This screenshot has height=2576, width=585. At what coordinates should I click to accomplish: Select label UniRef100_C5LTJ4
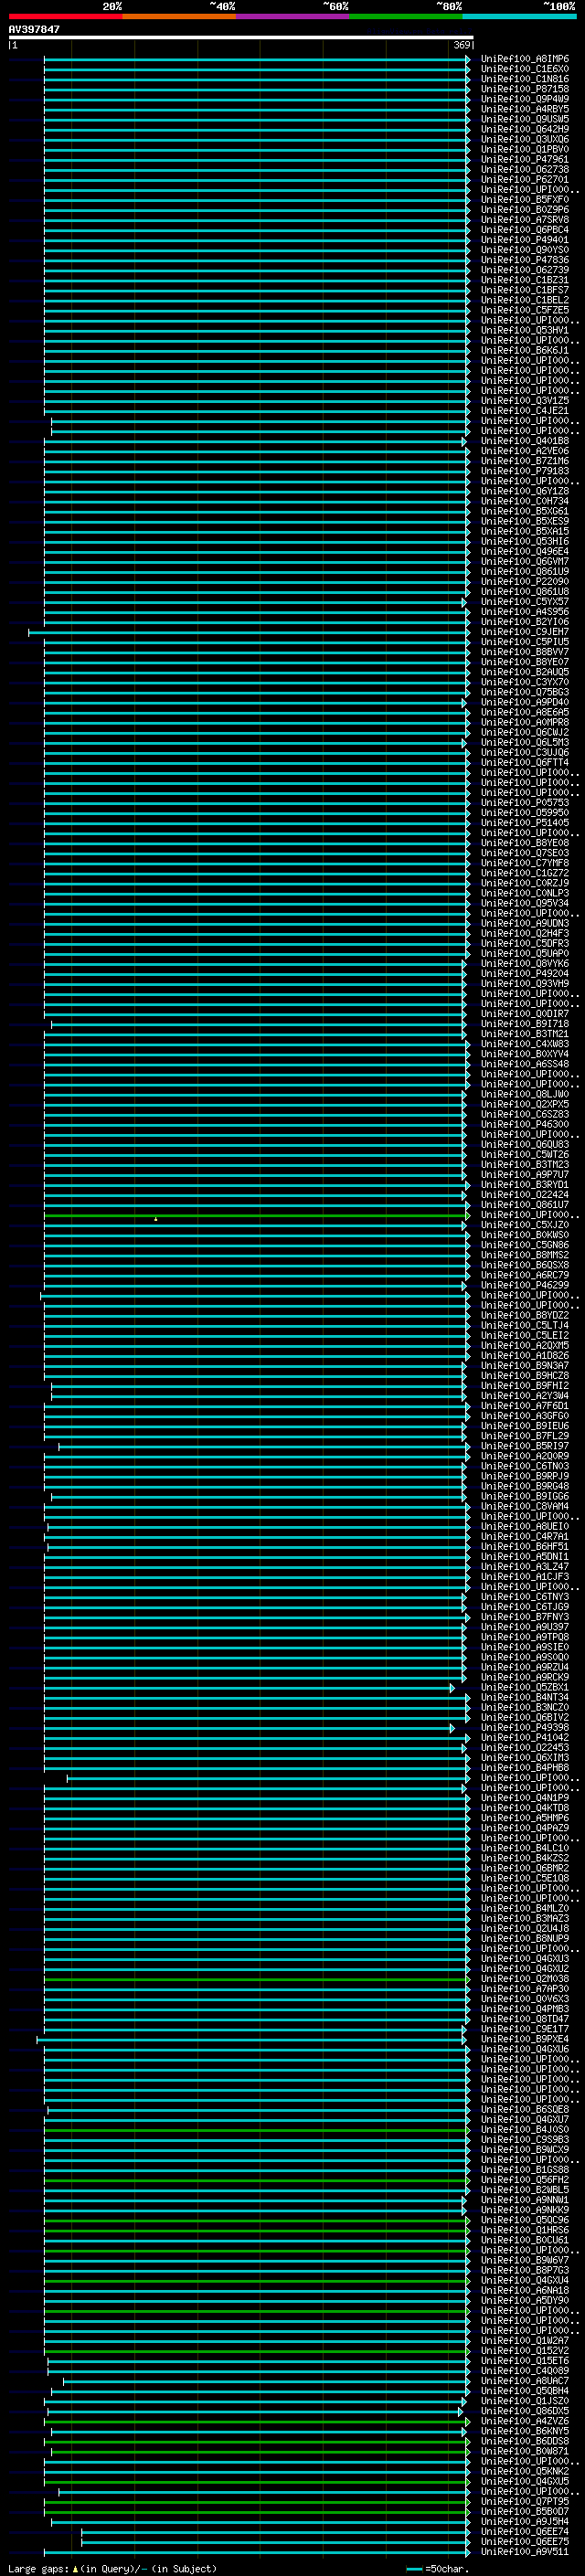[x=524, y=1326]
